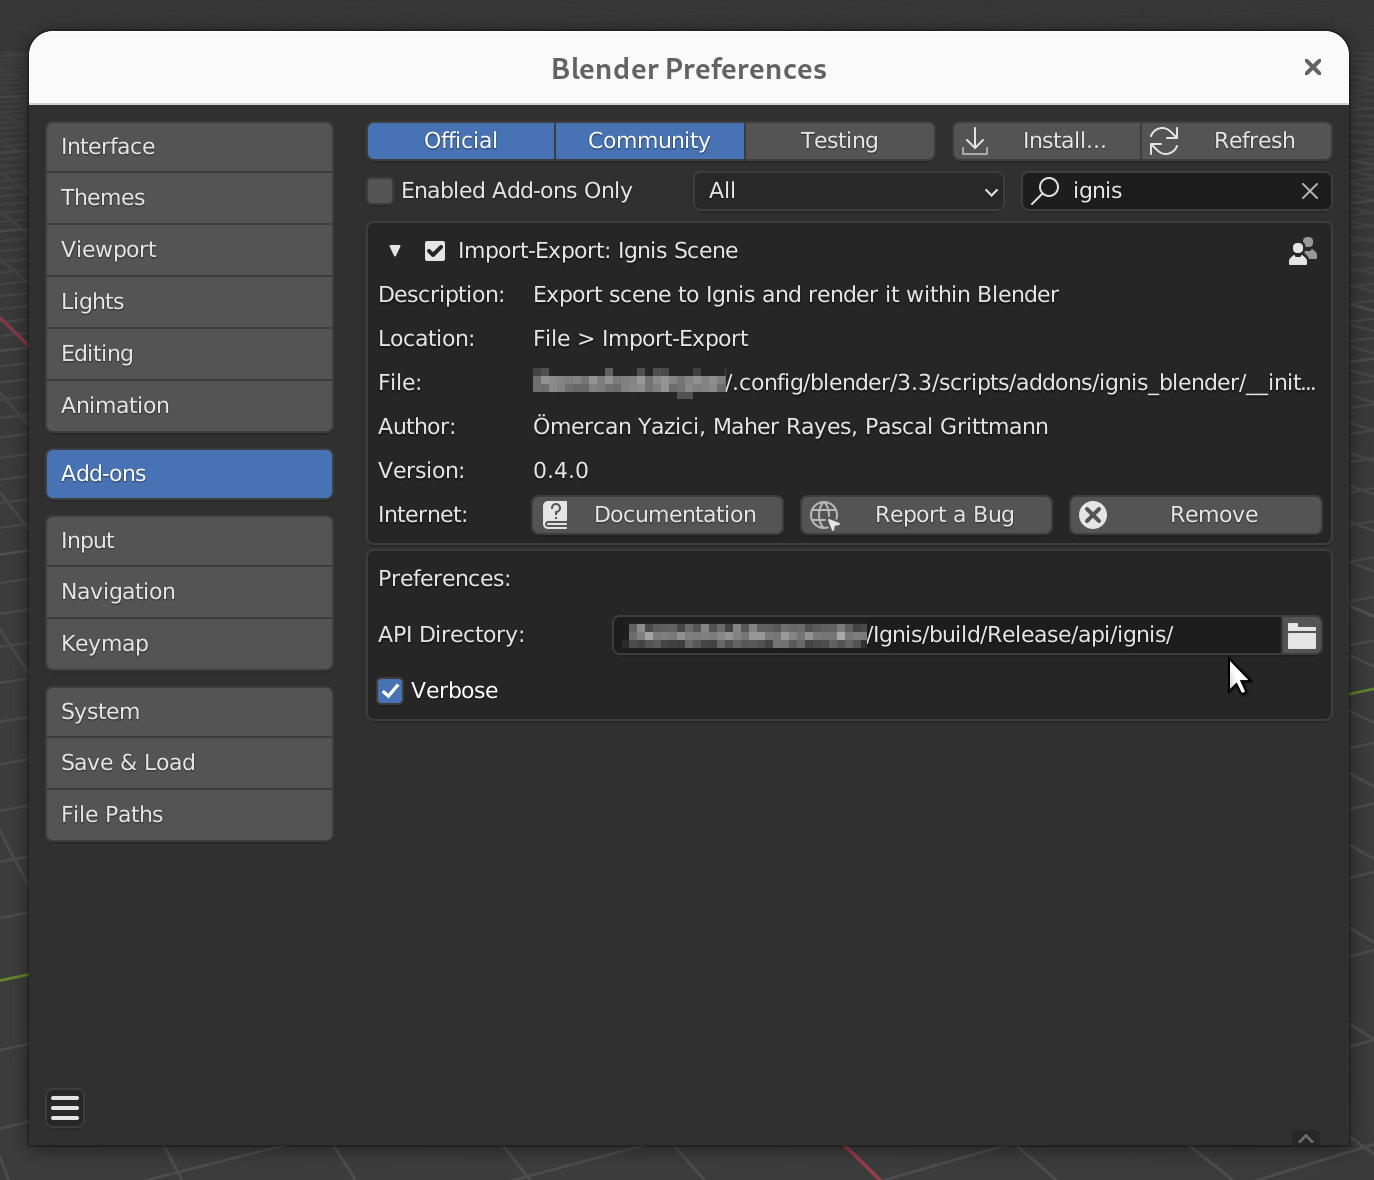This screenshot has width=1374, height=1180.
Task: Click the small up-arrow at window bottom
Action: 1306,1139
